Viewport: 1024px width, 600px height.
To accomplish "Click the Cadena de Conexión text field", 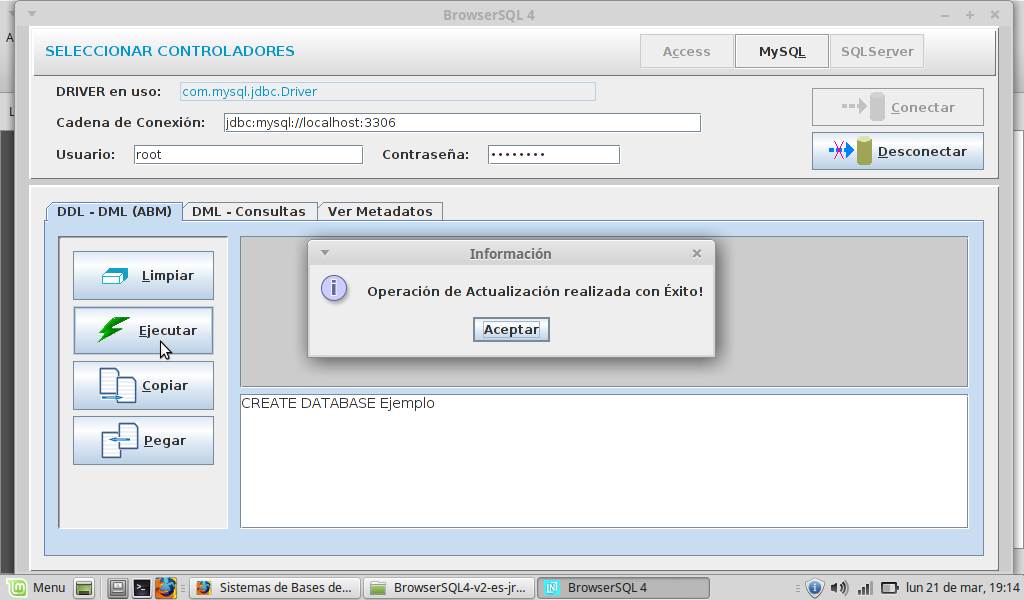I will (460, 123).
